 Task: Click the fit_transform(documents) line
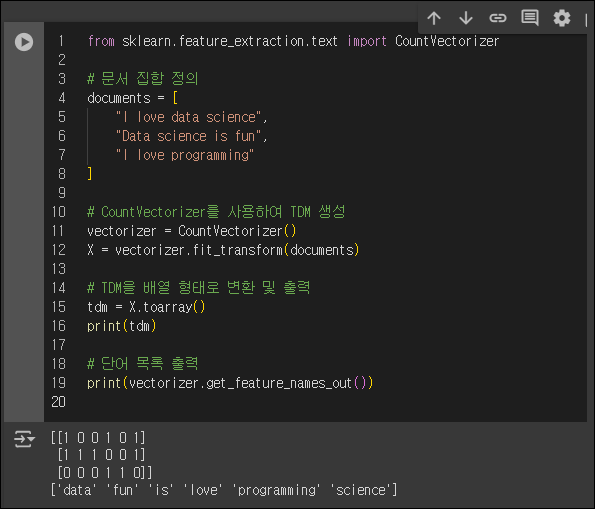point(223,250)
